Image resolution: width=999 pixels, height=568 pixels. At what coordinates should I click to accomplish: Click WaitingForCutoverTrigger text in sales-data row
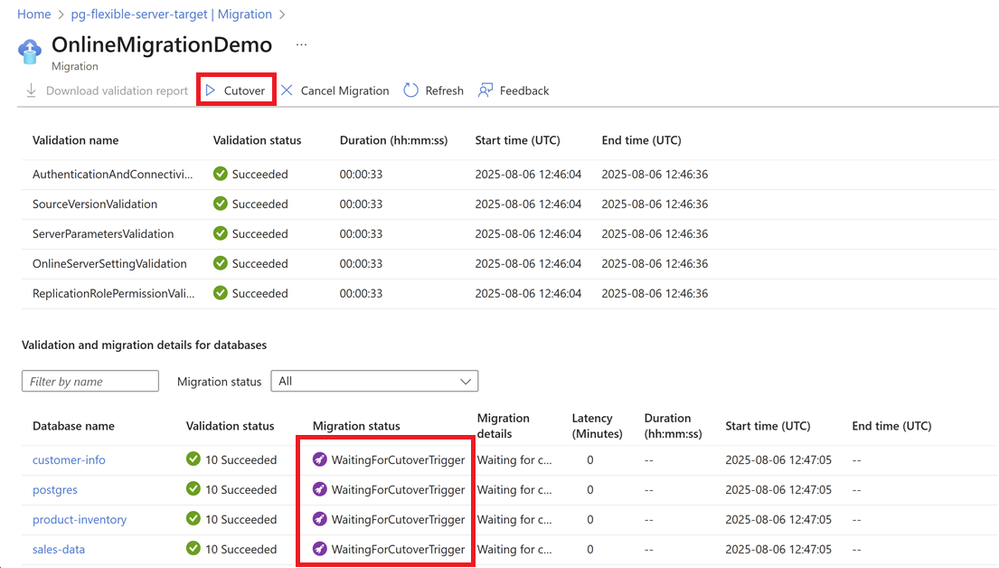point(398,549)
